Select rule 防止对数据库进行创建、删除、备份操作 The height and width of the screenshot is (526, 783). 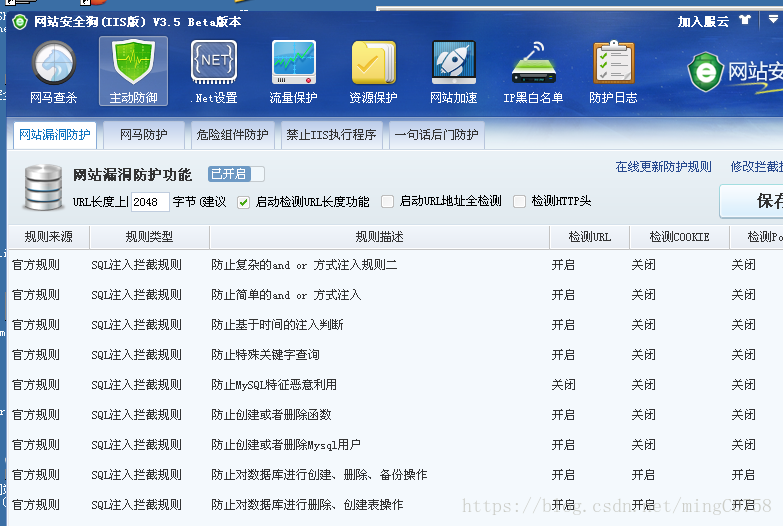319,475
